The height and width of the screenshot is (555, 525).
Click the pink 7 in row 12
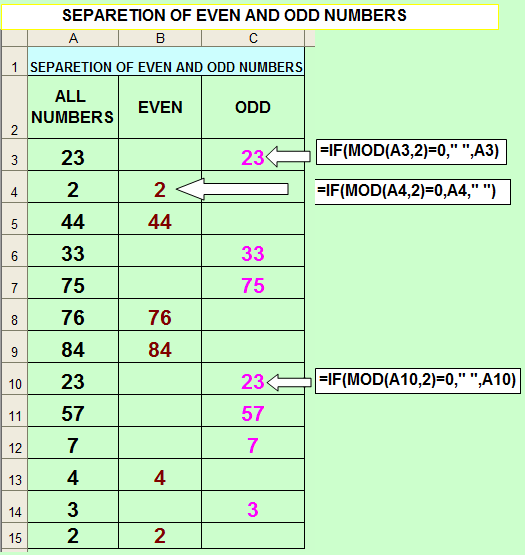253,446
